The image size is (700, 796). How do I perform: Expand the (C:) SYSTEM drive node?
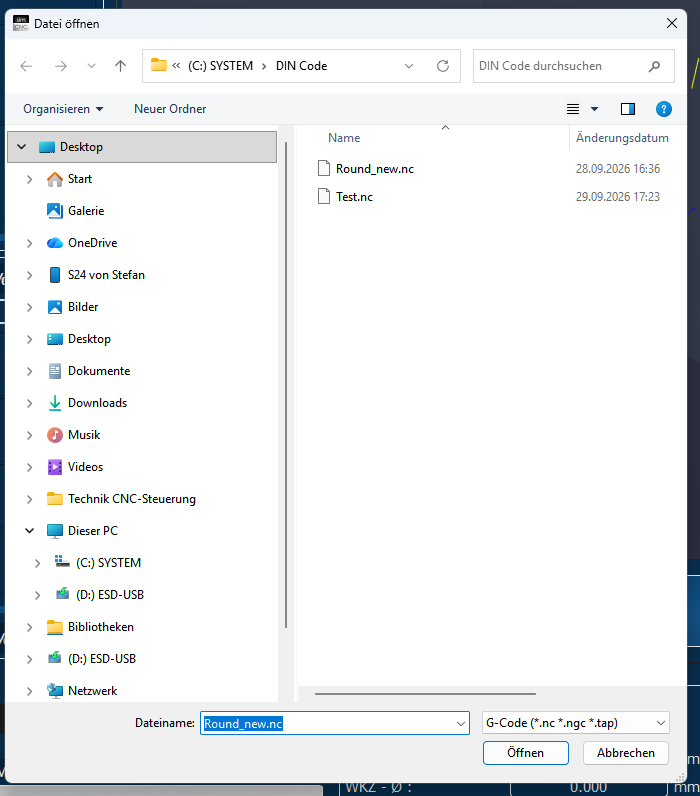[37, 563]
